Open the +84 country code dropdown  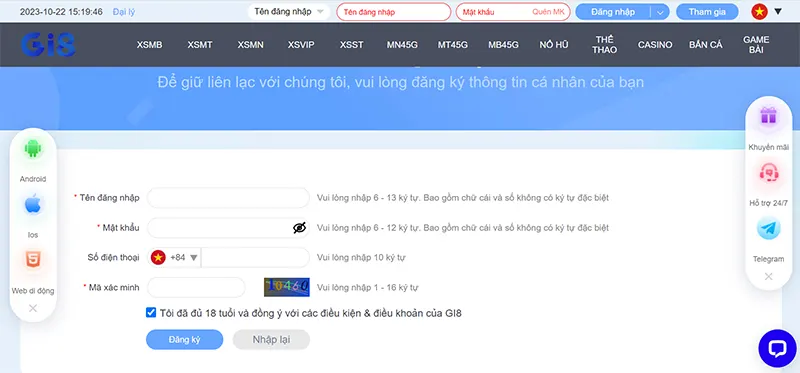174,258
